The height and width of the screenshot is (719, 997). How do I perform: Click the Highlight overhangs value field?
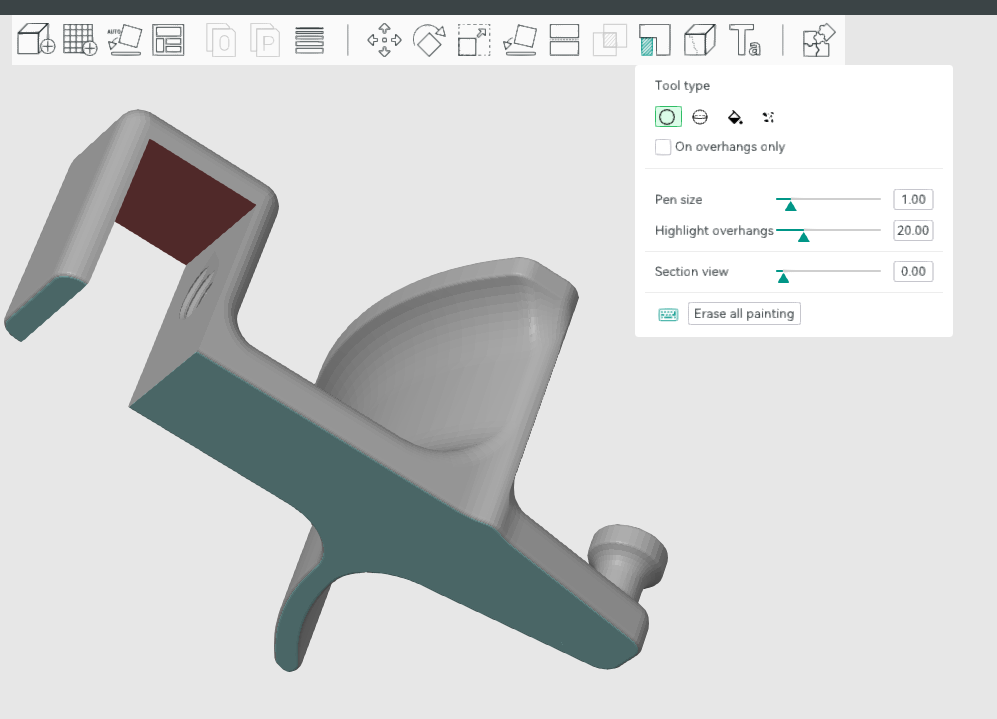click(912, 231)
